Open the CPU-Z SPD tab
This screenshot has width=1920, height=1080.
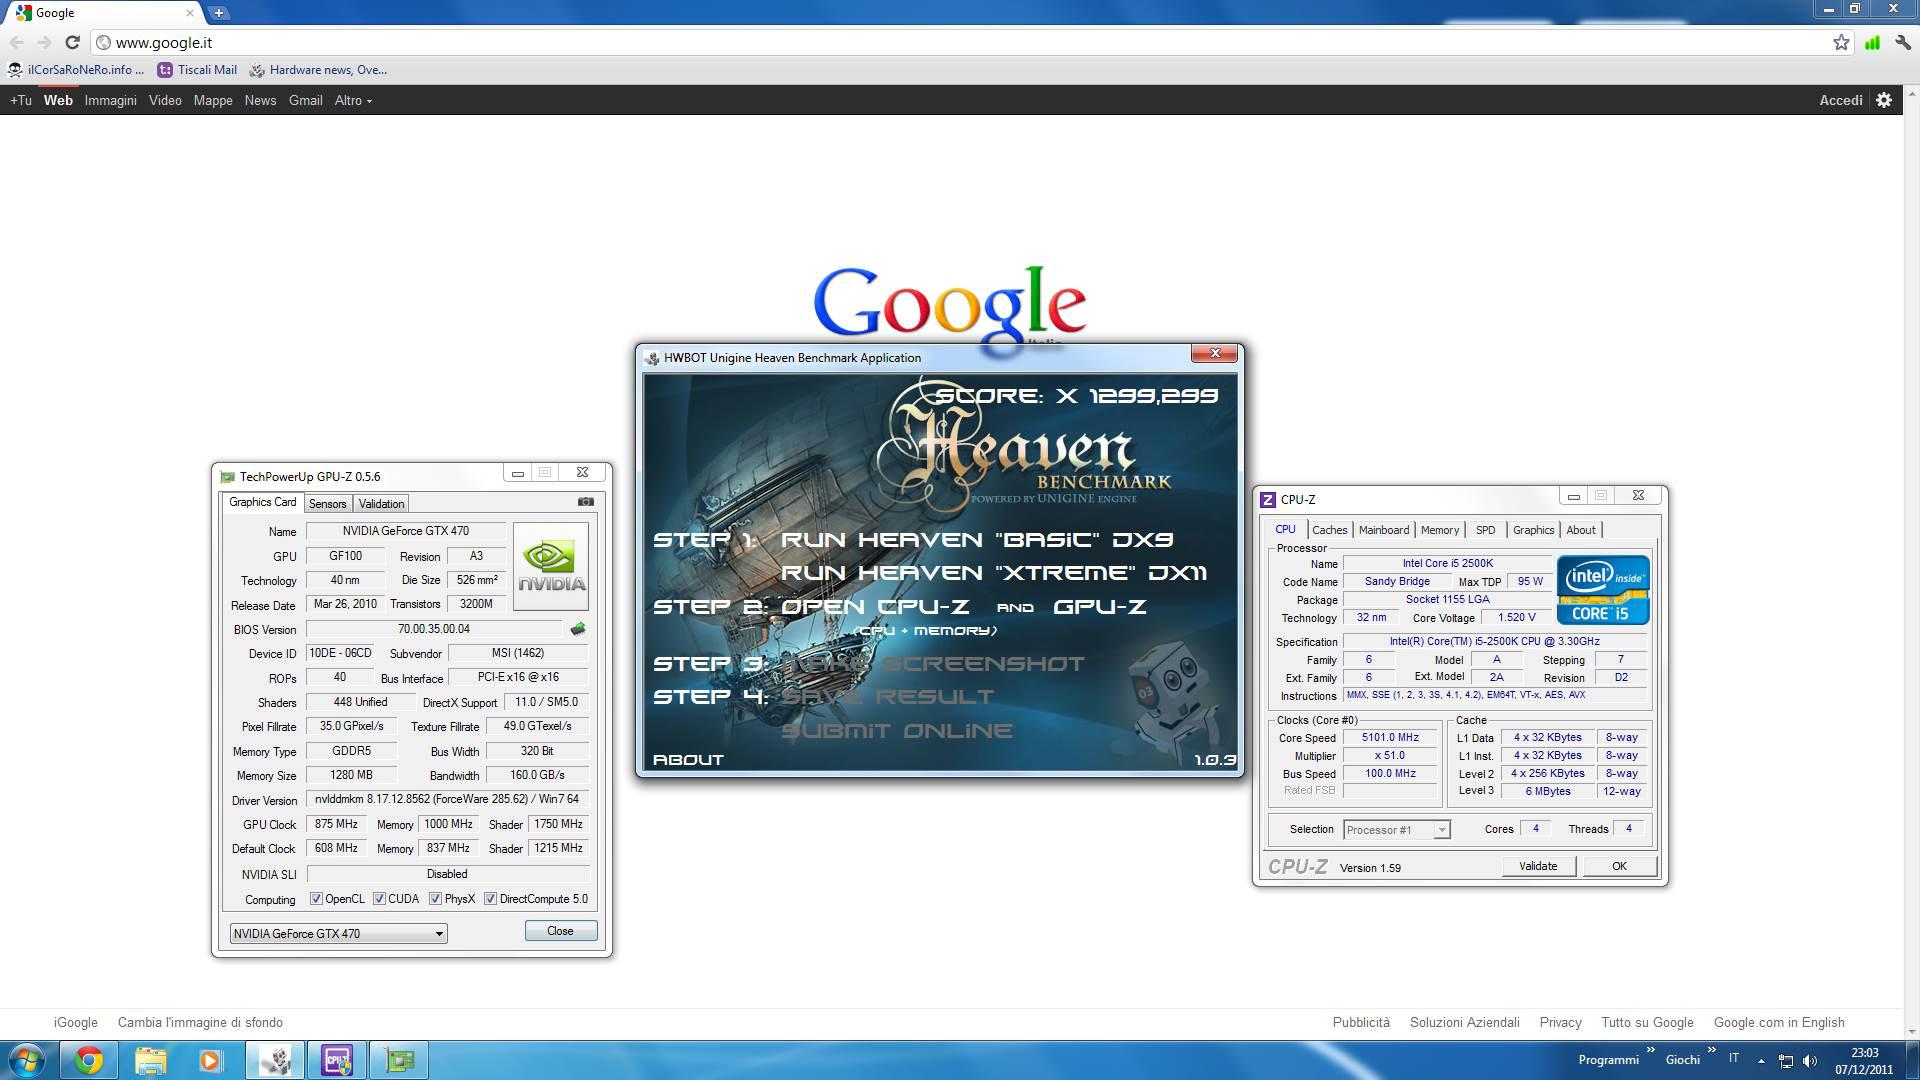click(1485, 530)
